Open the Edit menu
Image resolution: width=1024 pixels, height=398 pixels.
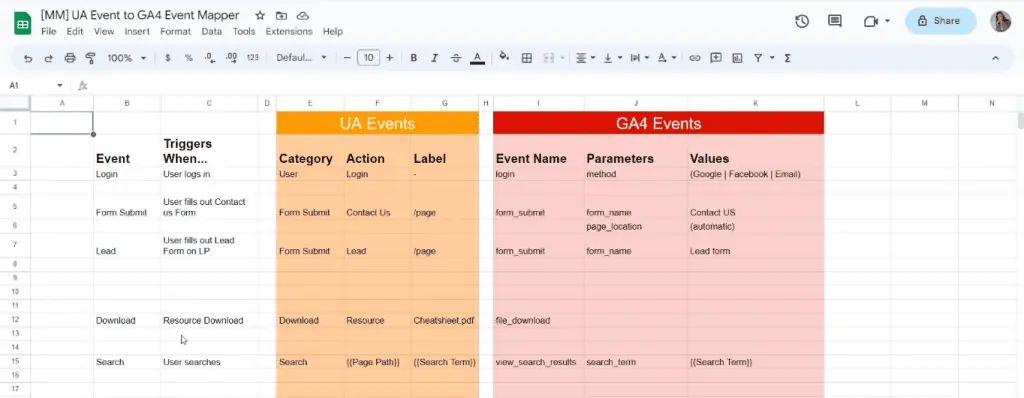point(74,31)
